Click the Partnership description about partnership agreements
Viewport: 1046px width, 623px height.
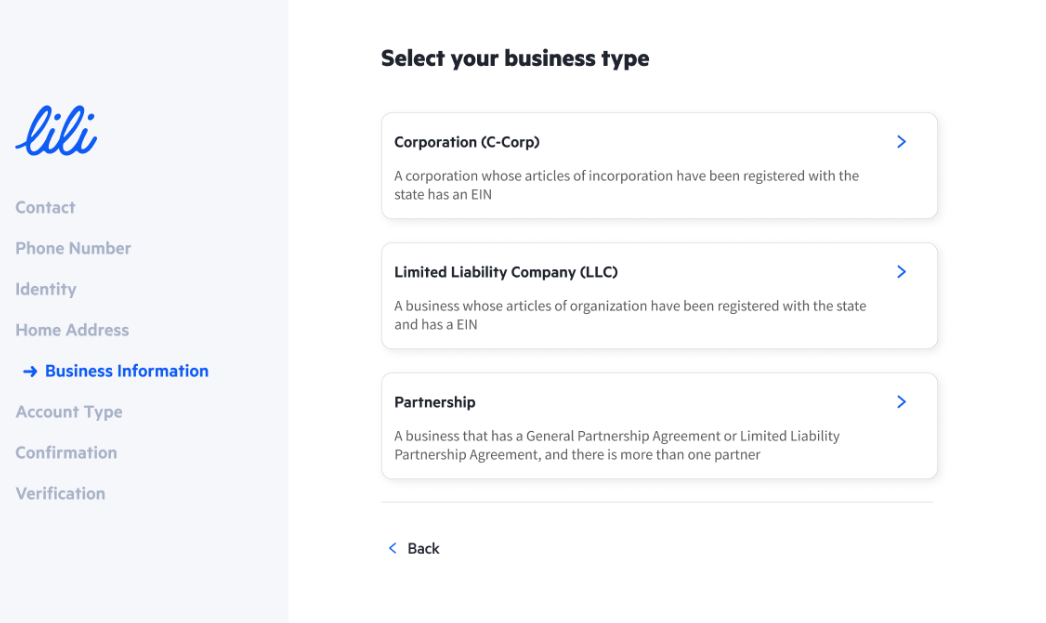pos(617,445)
